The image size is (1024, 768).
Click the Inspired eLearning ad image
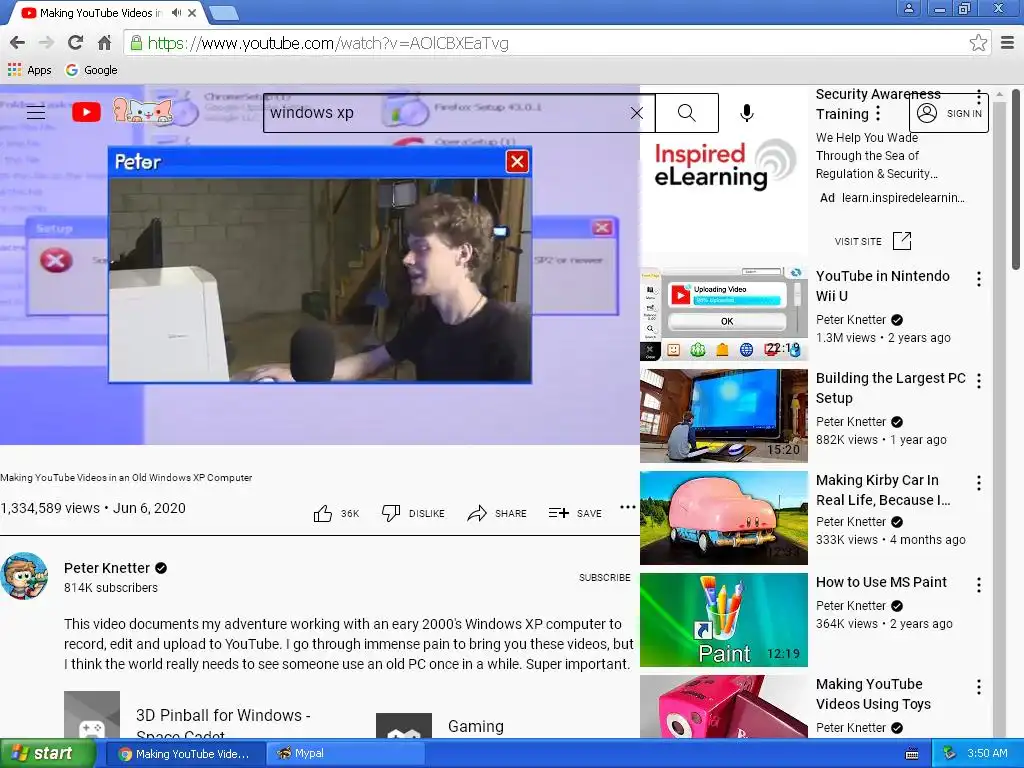(724, 166)
